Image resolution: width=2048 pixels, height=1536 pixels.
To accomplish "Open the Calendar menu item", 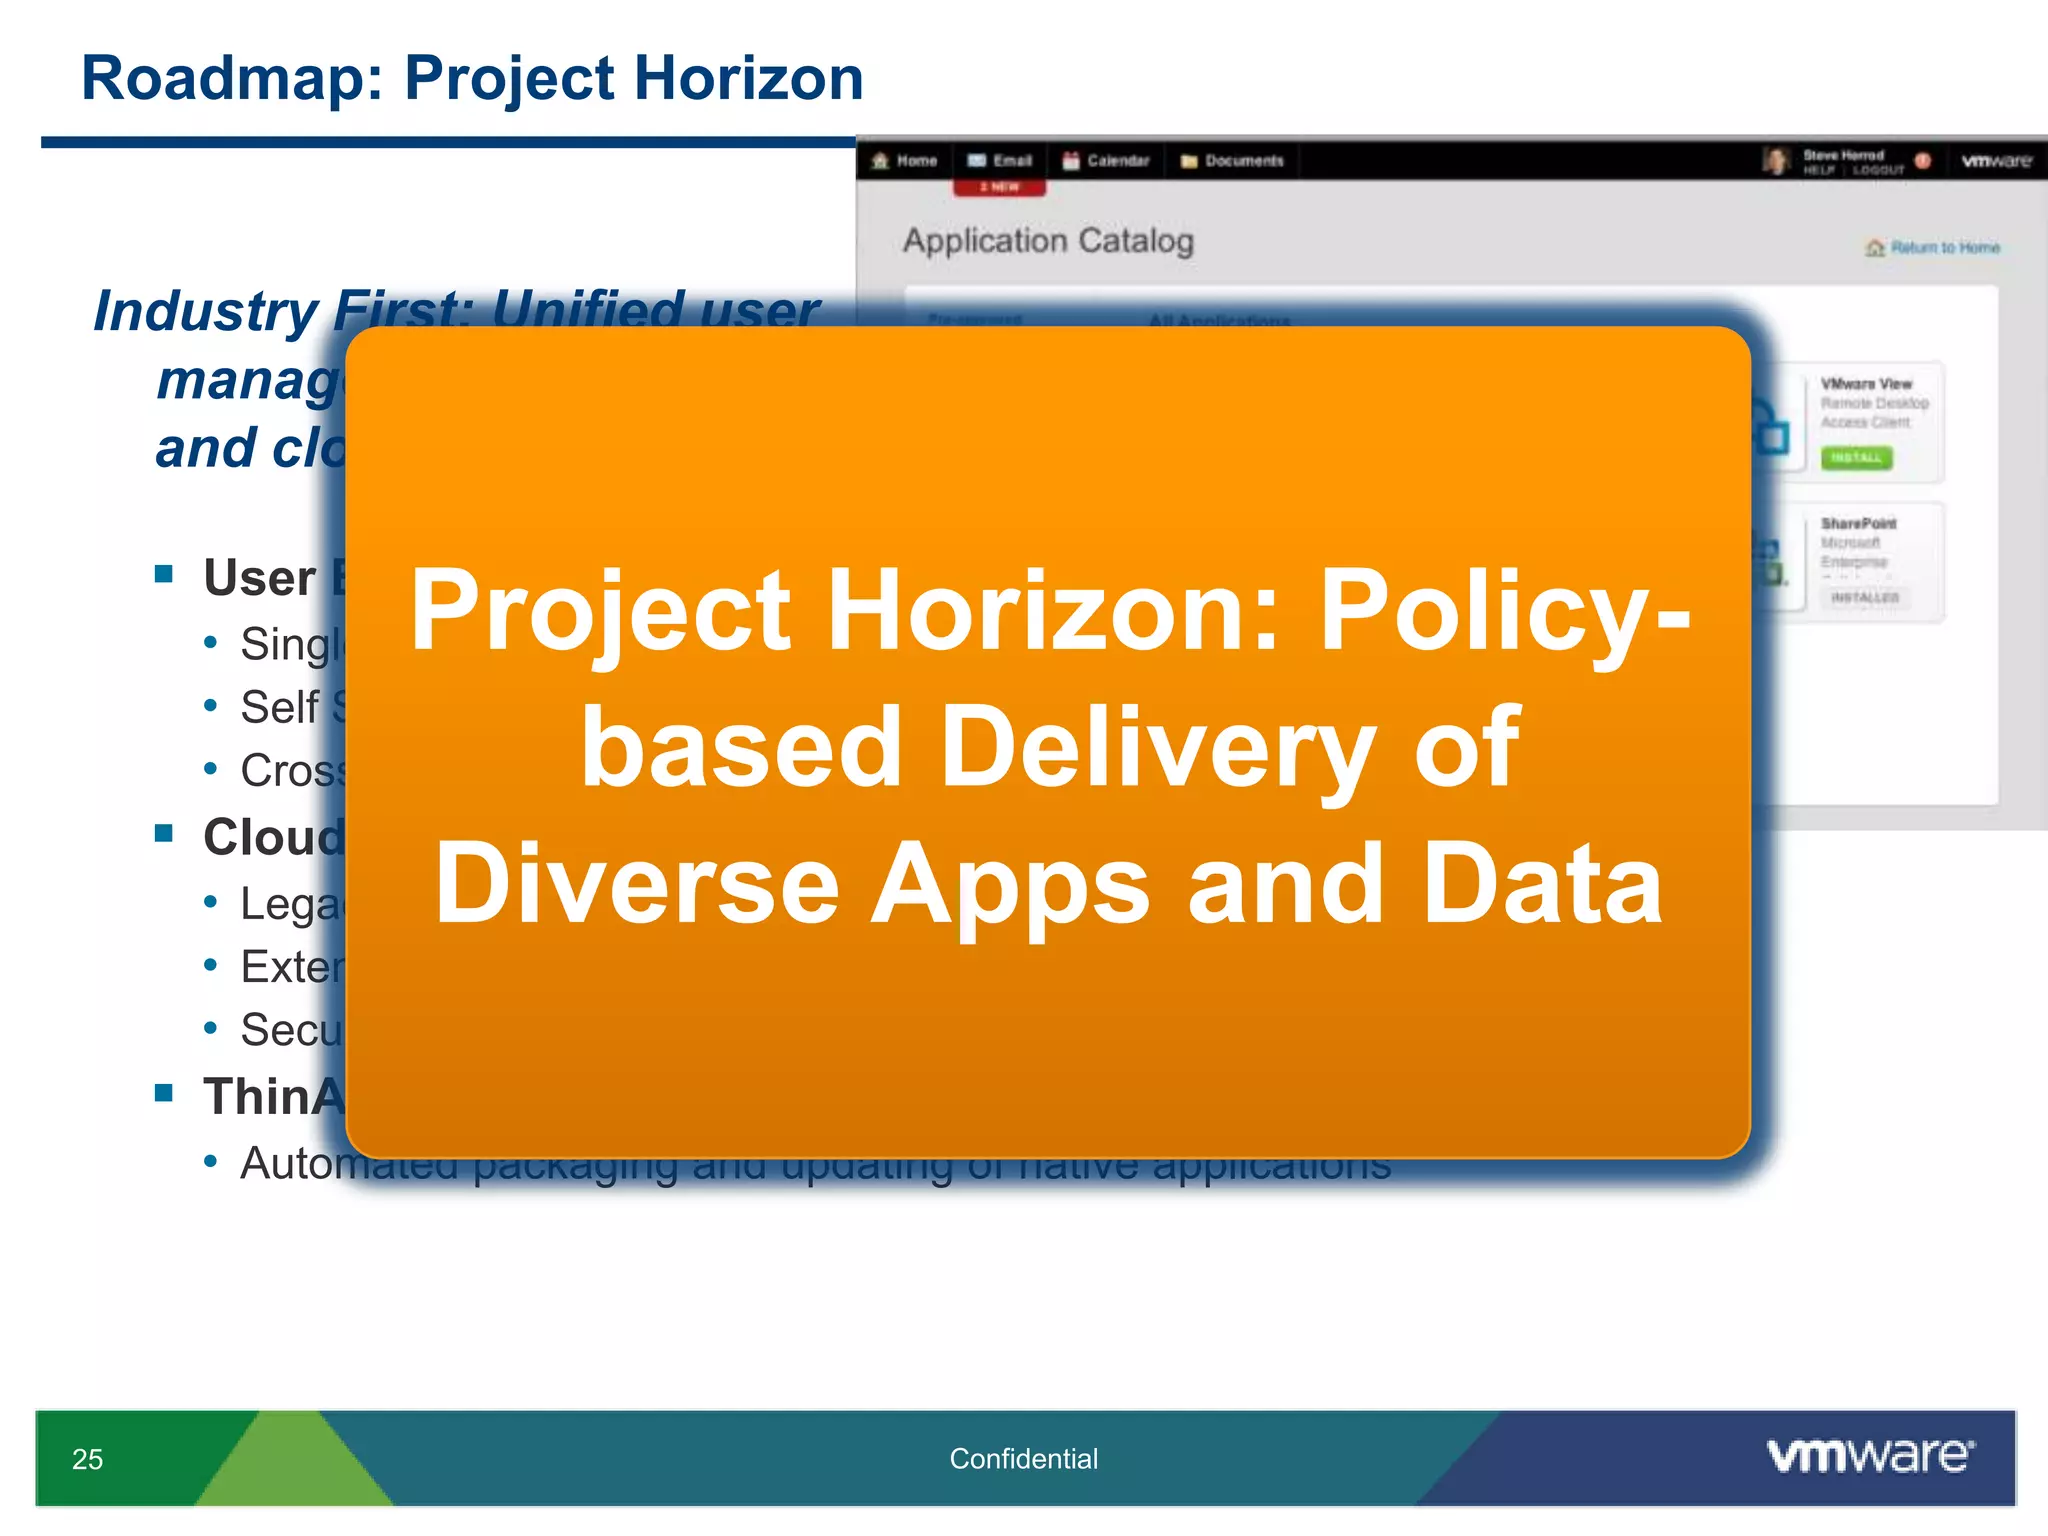I will pos(1118,161).
